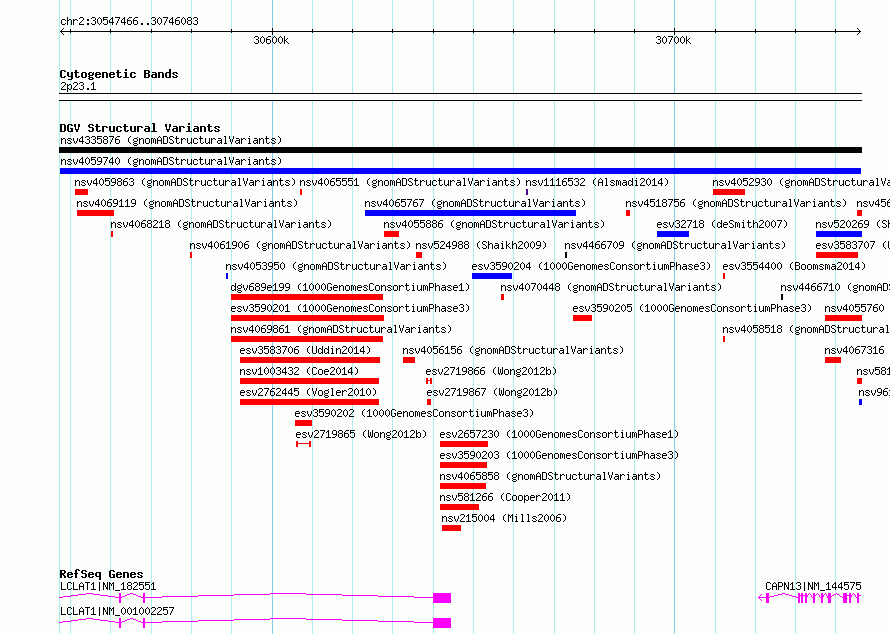Click nsv4466710 variant label
This screenshot has height=634, width=890.
834,287
